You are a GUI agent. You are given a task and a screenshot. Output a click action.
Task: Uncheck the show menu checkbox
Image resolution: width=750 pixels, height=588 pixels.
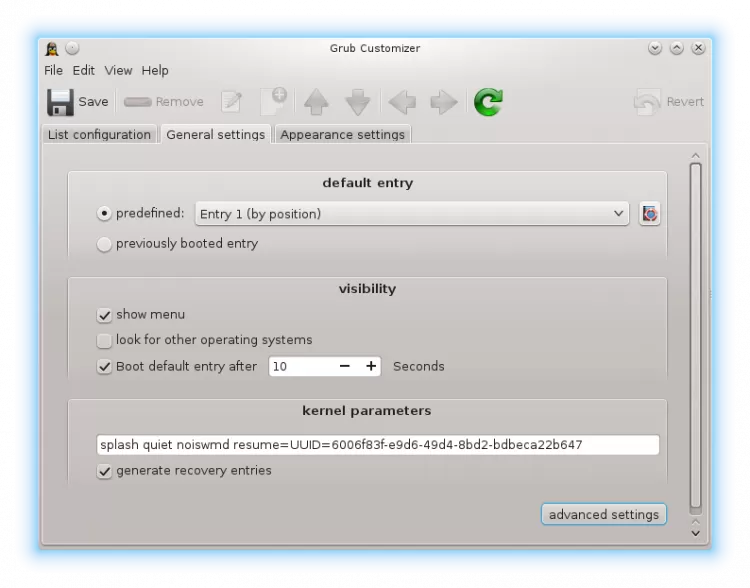(104, 315)
